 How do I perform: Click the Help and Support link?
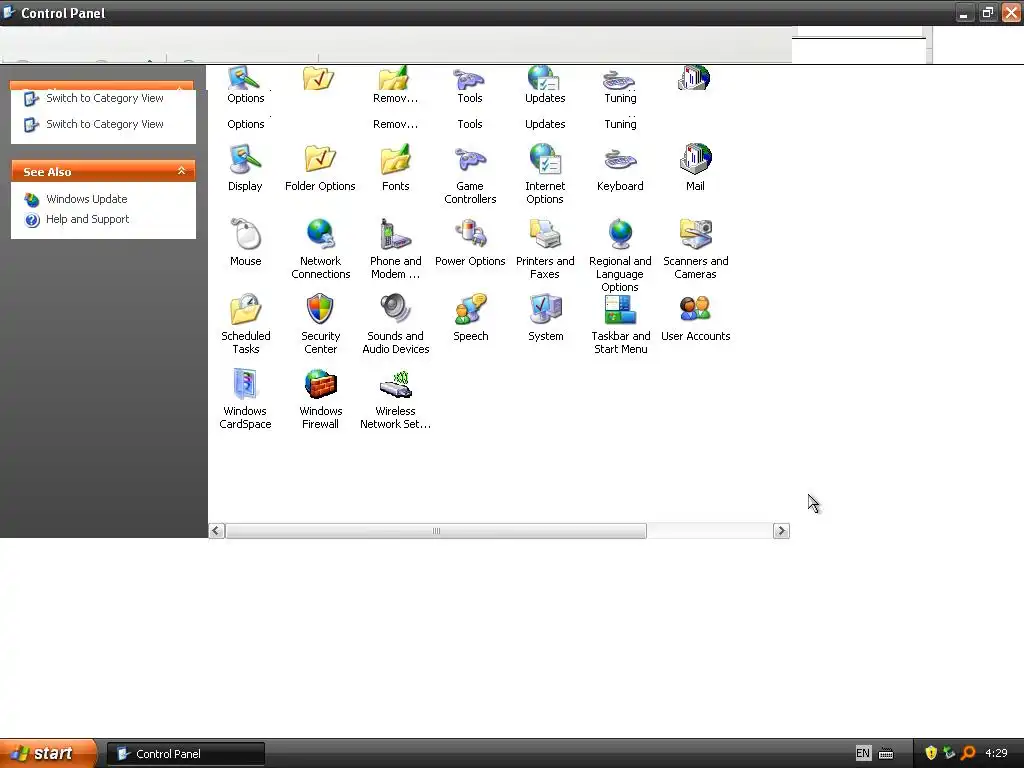pyautogui.click(x=88, y=219)
